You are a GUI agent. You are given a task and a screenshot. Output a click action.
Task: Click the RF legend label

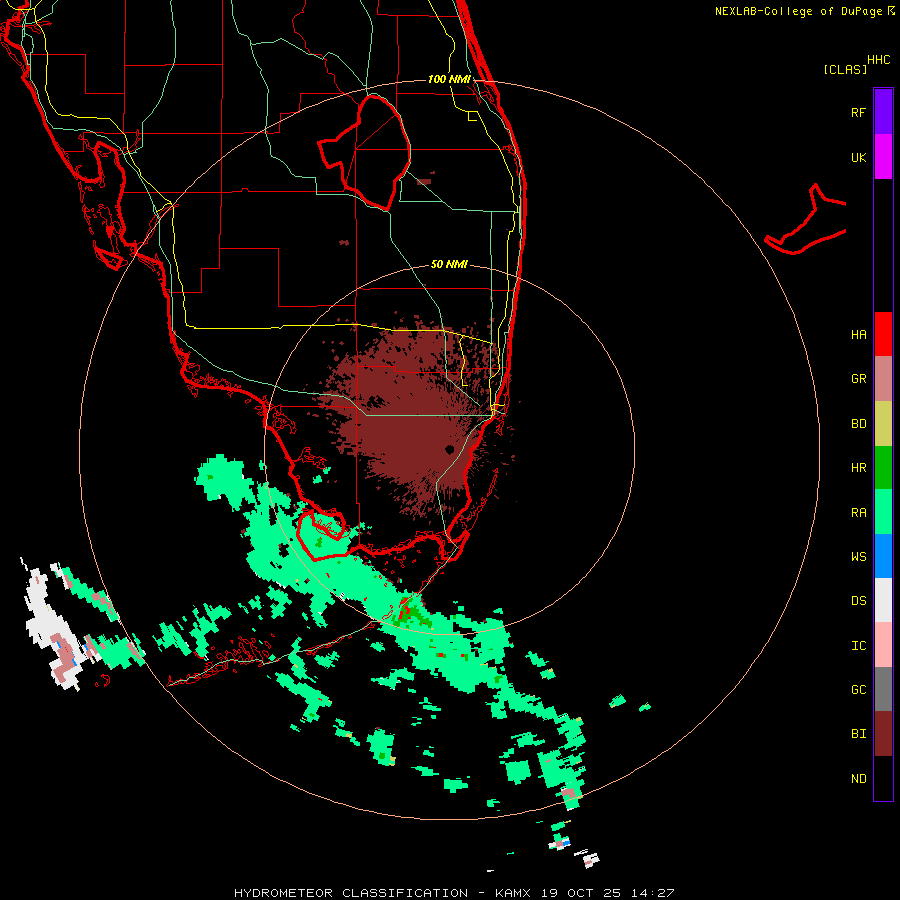click(x=858, y=112)
